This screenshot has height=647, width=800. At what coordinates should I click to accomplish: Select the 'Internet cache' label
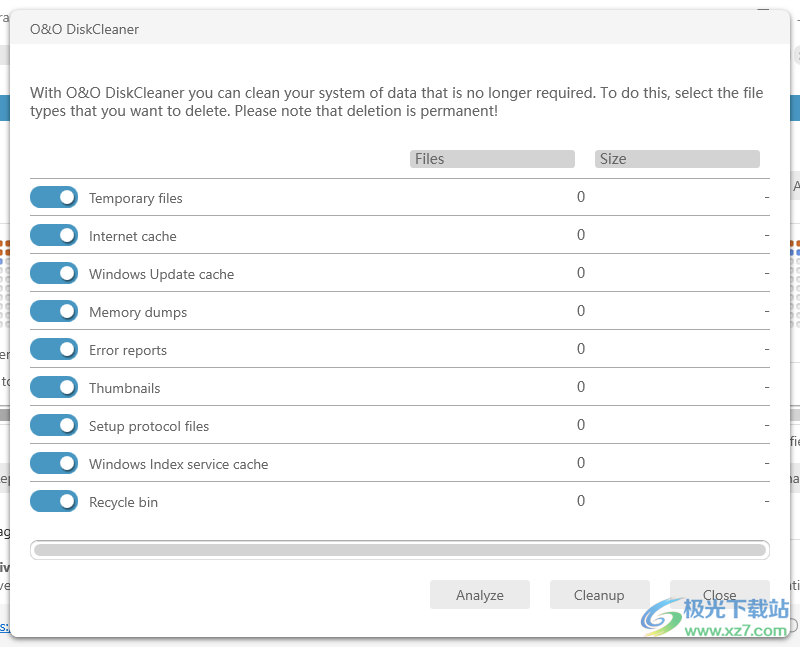133,236
